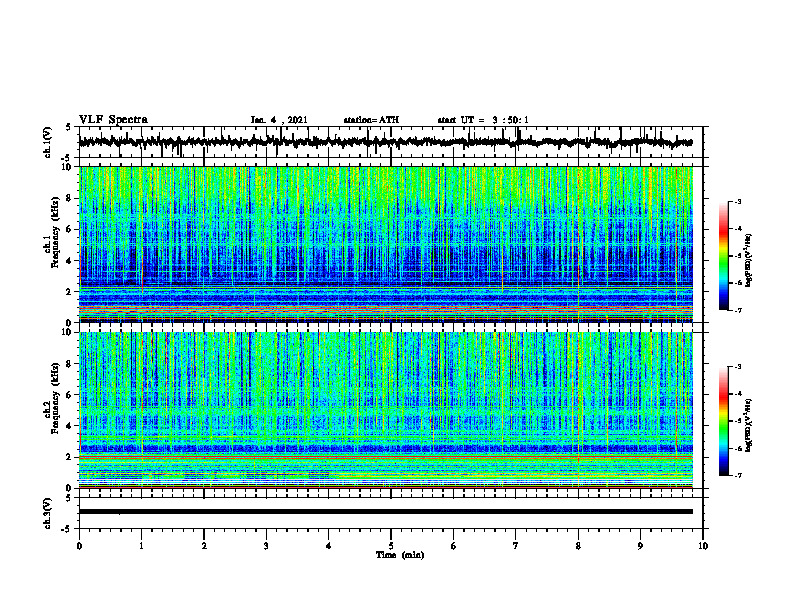Click the -5 tick on ch.3(V) axis
Viewport: 792px width, 612px height.
[66, 529]
